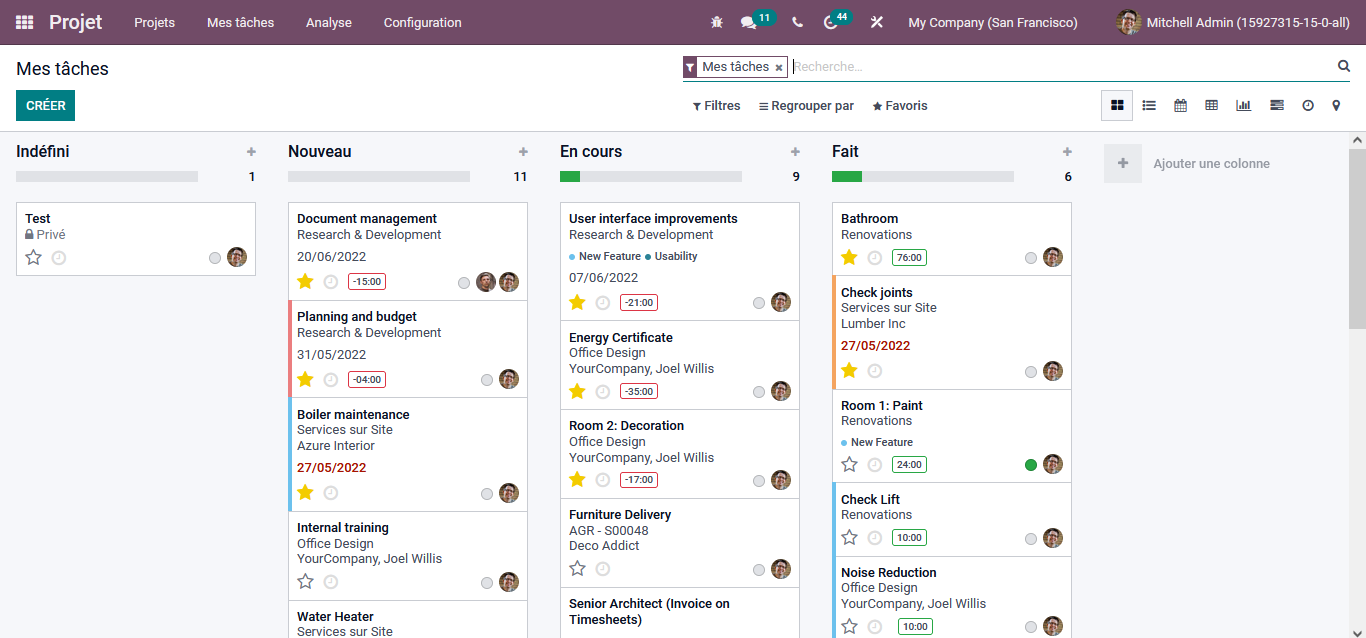Add a task in Nouveau column
1366x638 pixels.
(523, 152)
